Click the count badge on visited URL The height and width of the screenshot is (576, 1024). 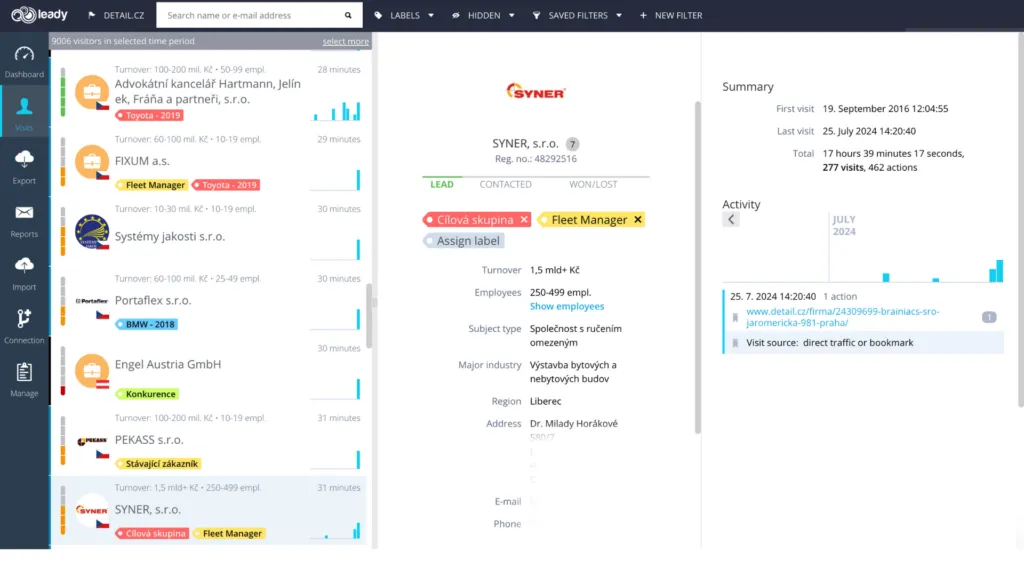[x=989, y=317]
